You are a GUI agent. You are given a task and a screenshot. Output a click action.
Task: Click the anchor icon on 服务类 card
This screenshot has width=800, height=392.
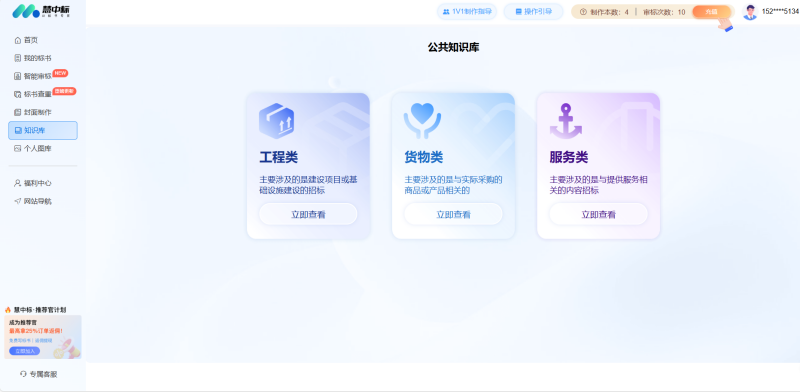(566, 121)
